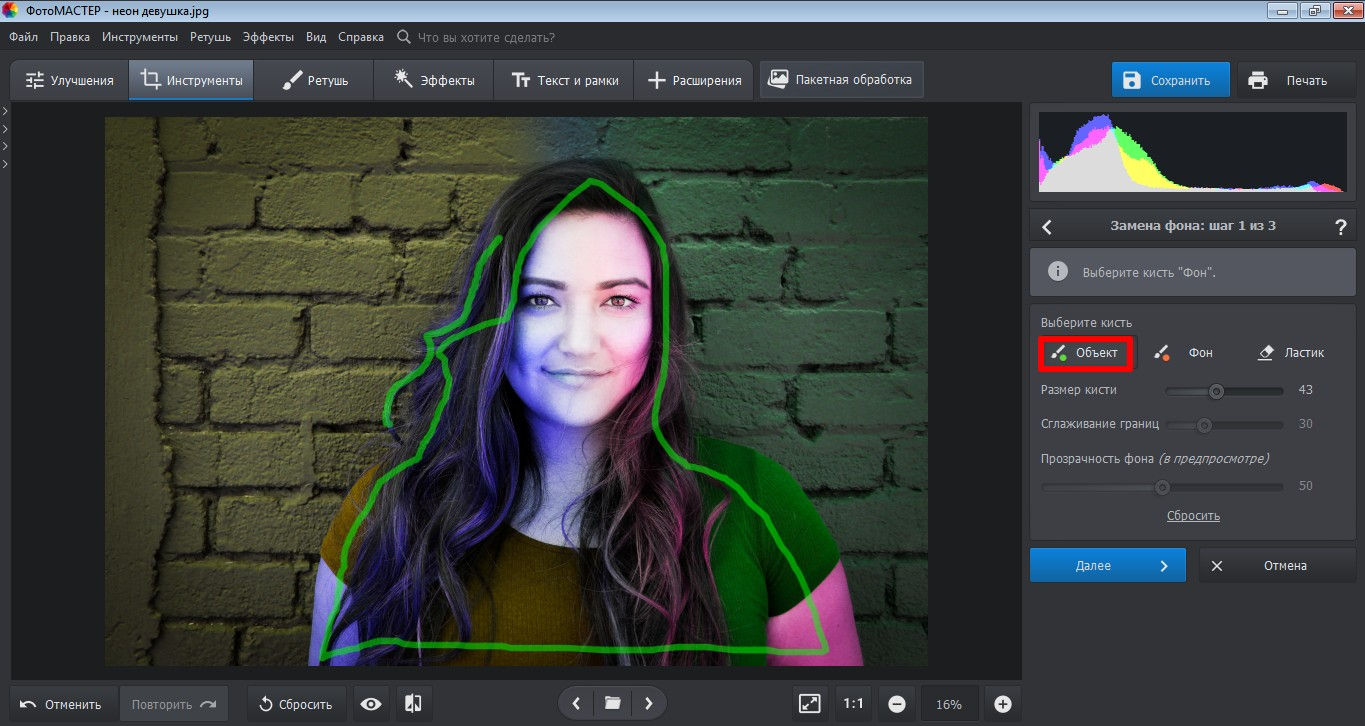Viewport: 1365px width, 726px height.
Task: Click the fit-to-screen icon
Action: point(809,704)
